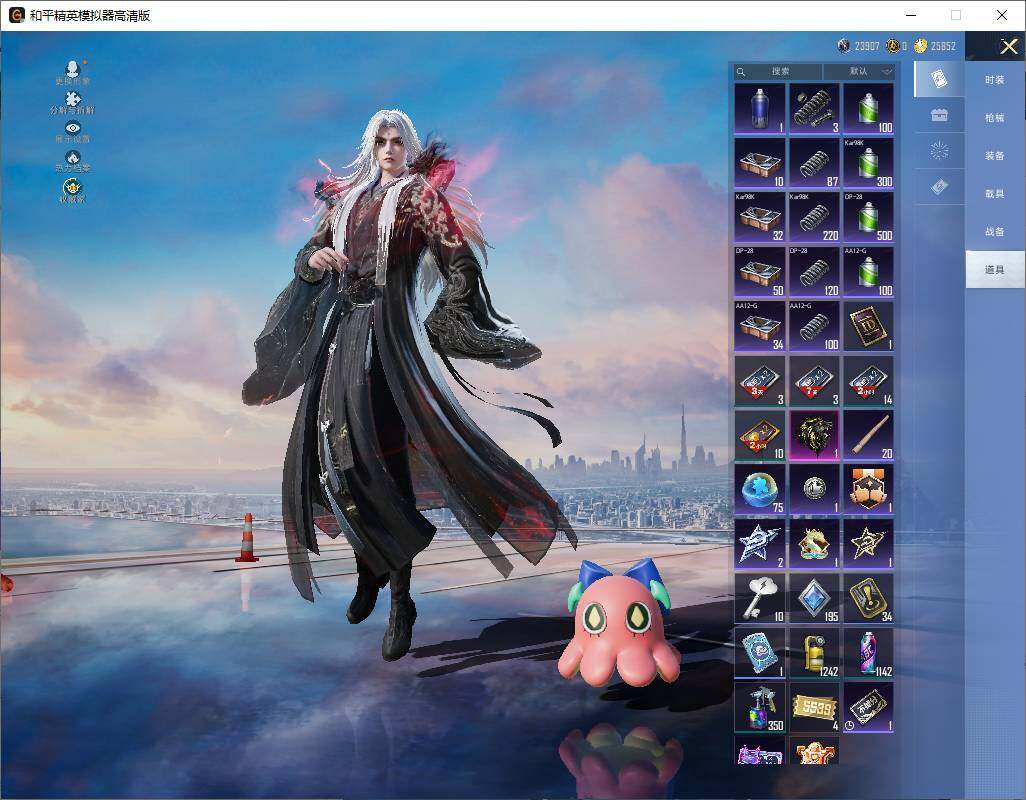Select the highlighted dark emblem item
Screen dimensions: 1026x800
(814, 436)
